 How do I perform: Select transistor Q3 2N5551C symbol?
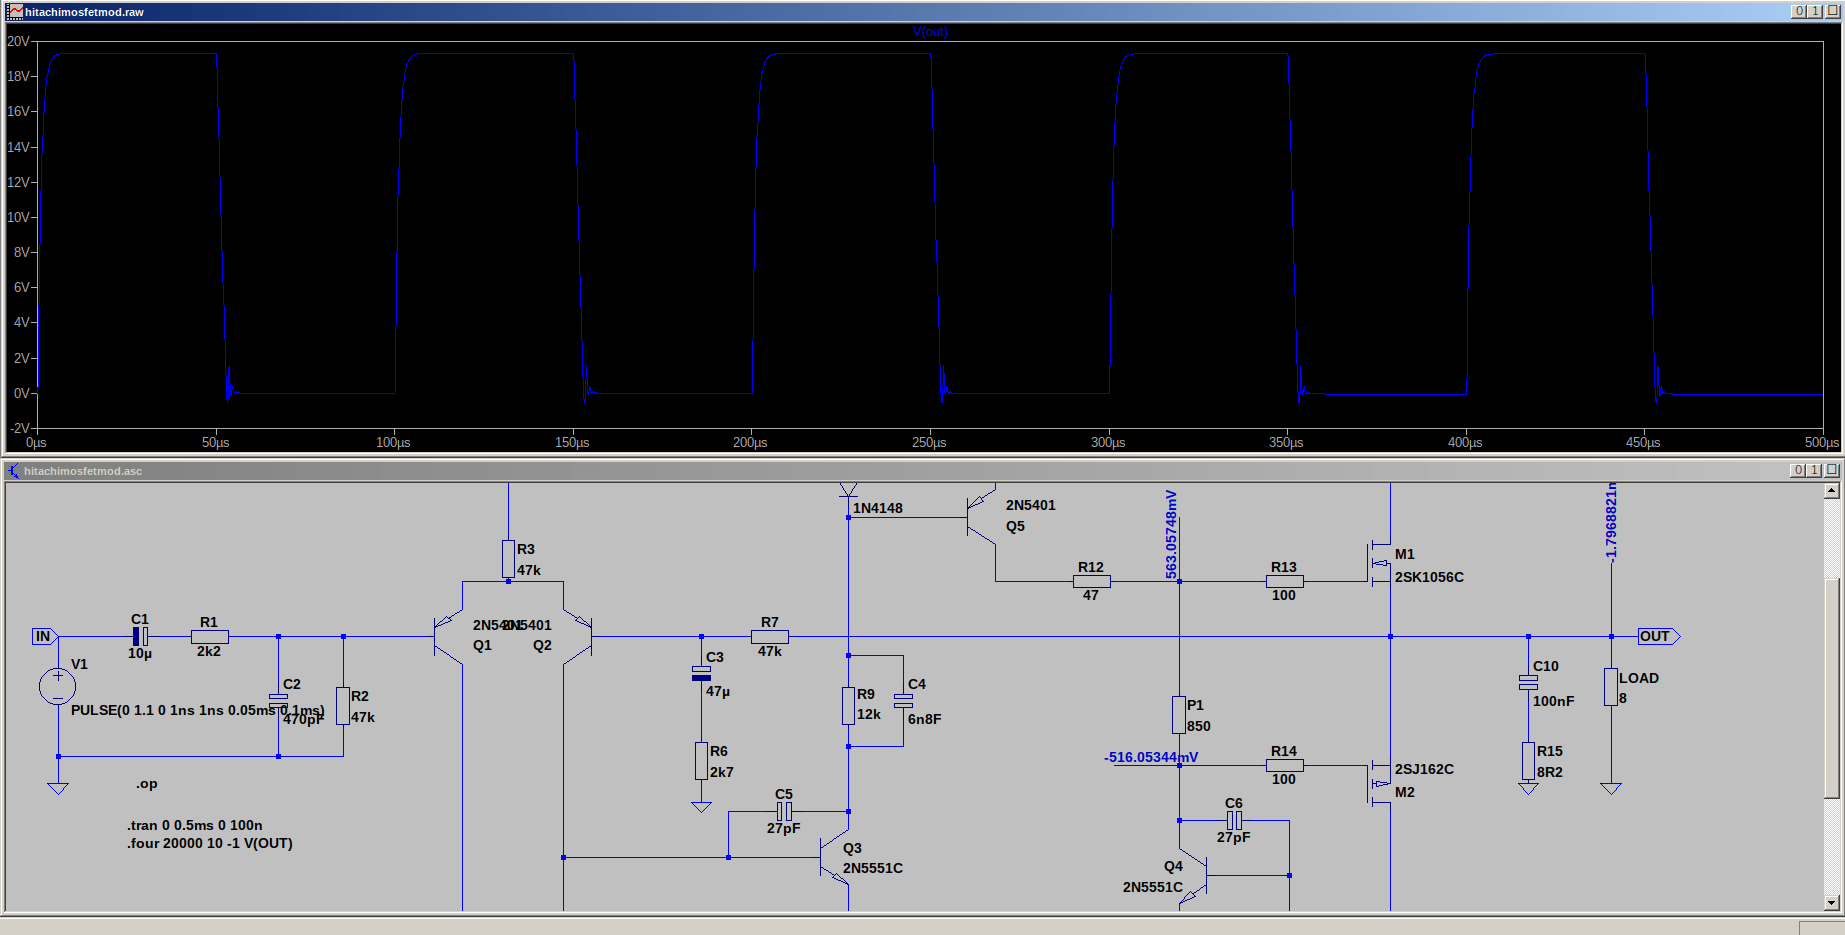tap(834, 858)
